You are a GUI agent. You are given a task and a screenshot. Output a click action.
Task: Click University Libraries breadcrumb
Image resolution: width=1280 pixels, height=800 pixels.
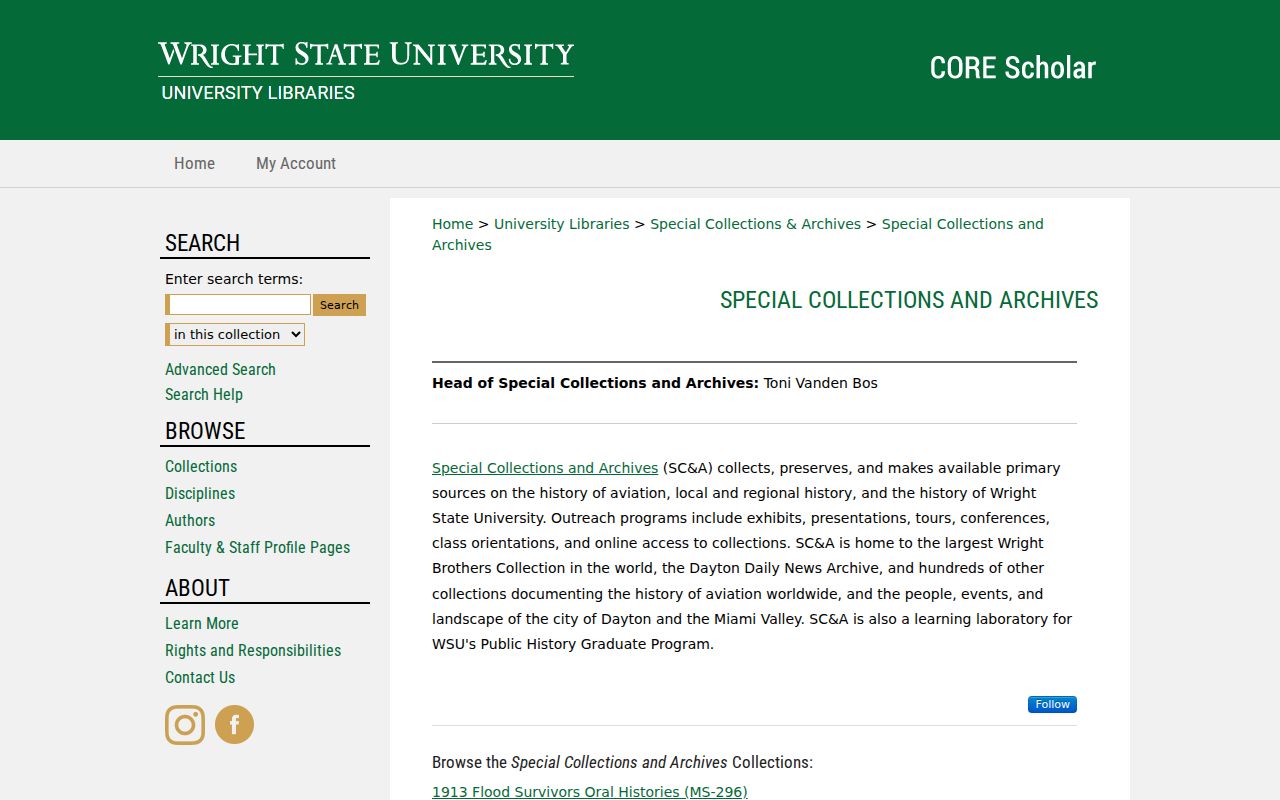pos(562,224)
